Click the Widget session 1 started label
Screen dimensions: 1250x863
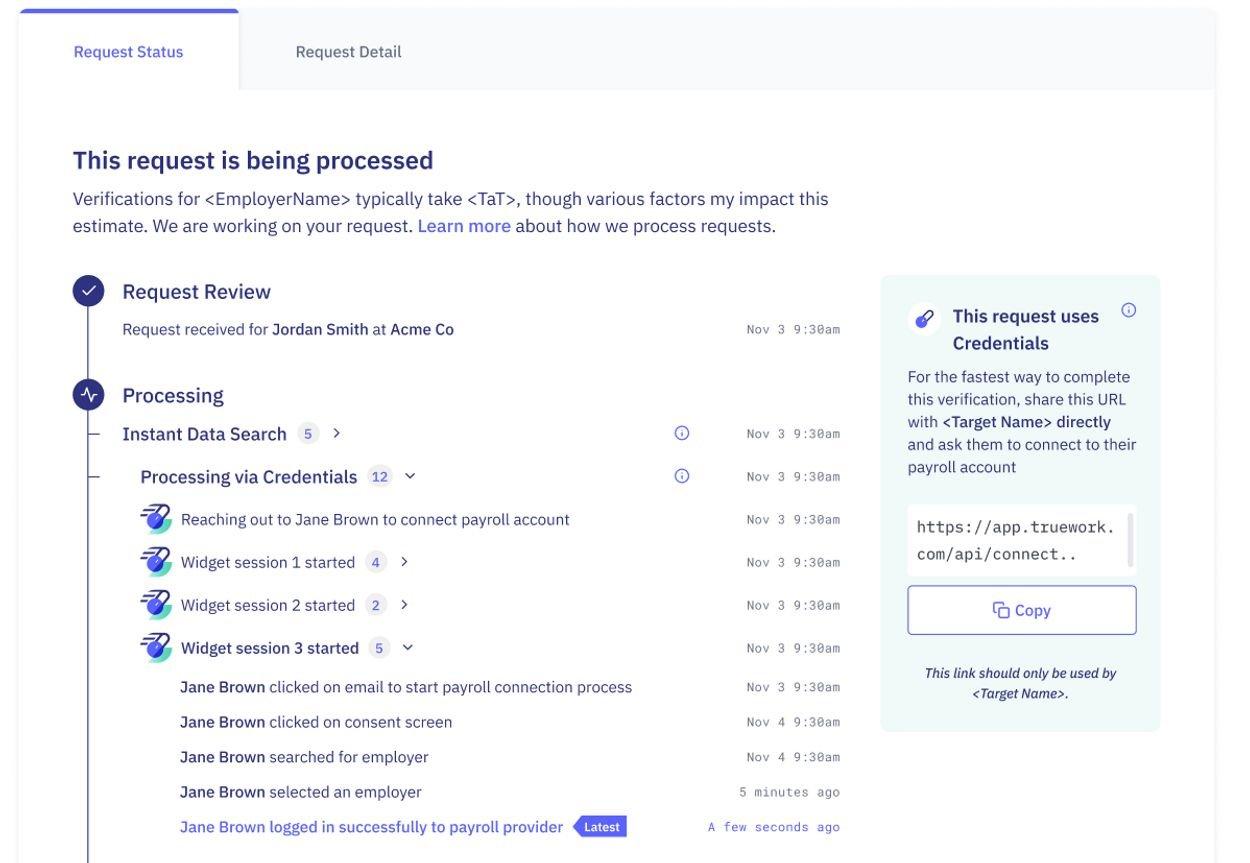pyautogui.click(x=268, y=563)
